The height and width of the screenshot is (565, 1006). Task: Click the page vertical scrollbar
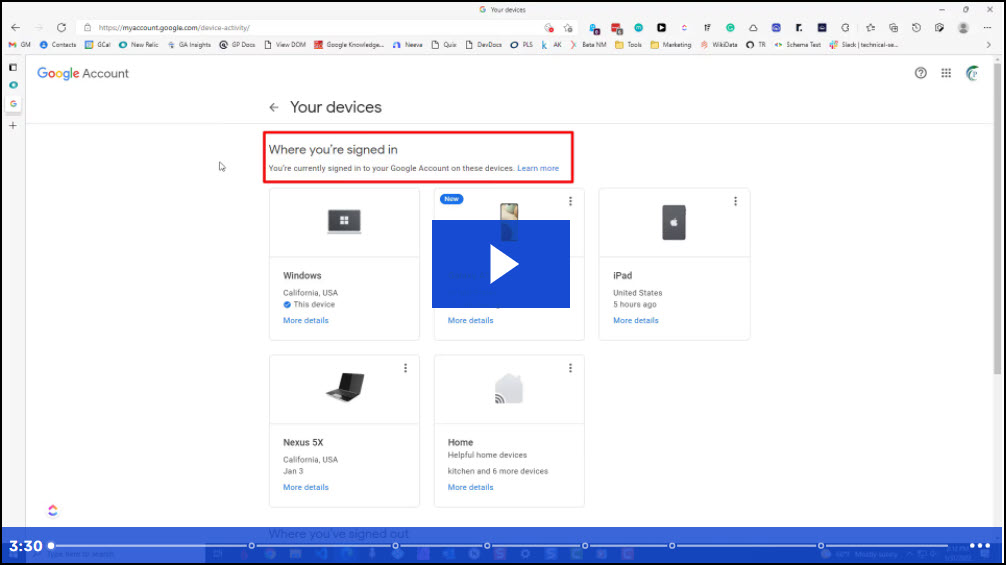pos(997,218)
